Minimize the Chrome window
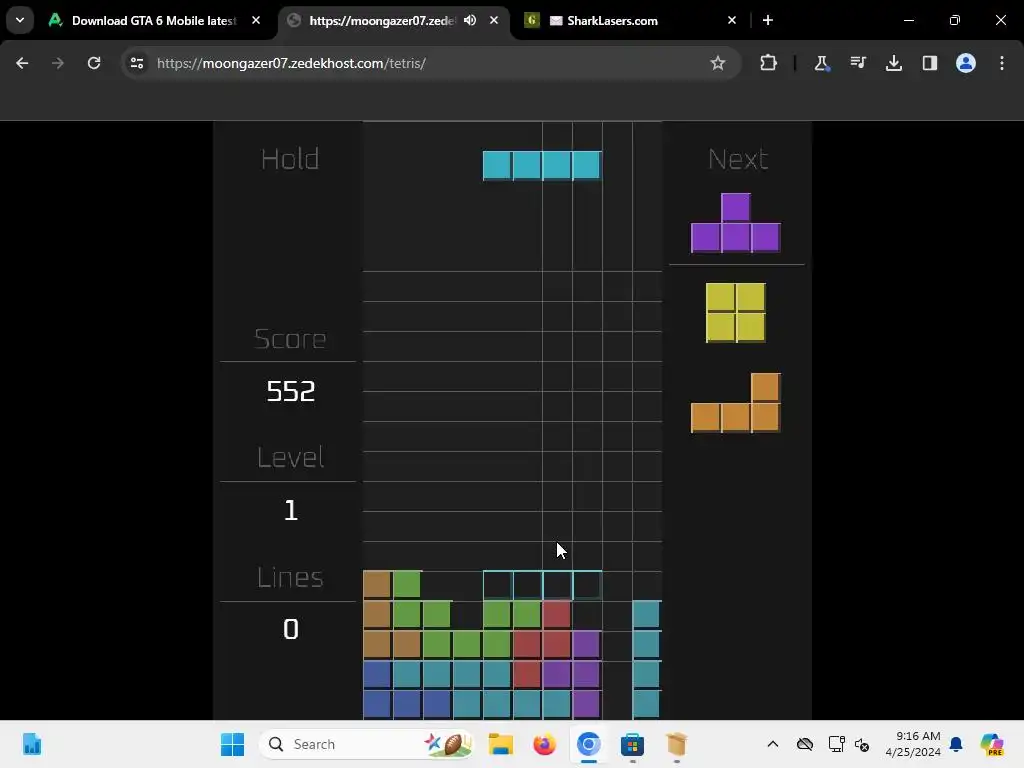The width and height of the screenshot is (1024, 768). pyautogui.click(x=909, y=20)
